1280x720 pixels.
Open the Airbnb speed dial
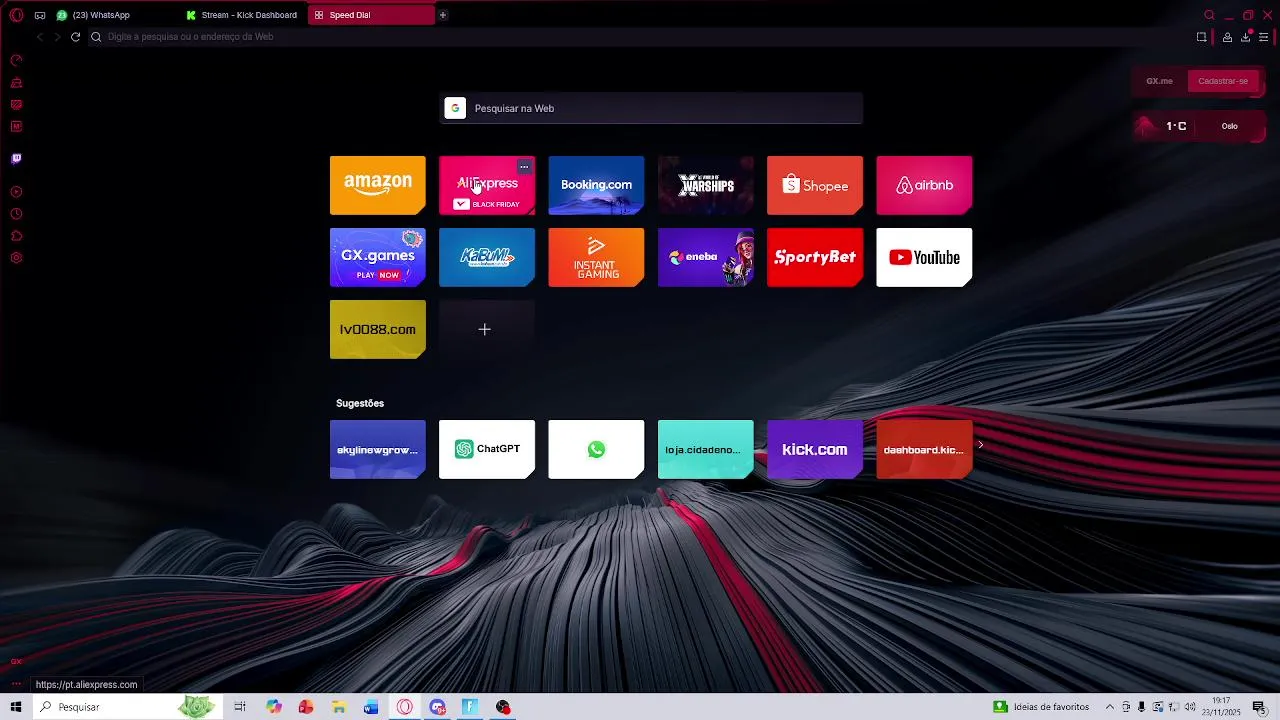[x=924, y=185]
